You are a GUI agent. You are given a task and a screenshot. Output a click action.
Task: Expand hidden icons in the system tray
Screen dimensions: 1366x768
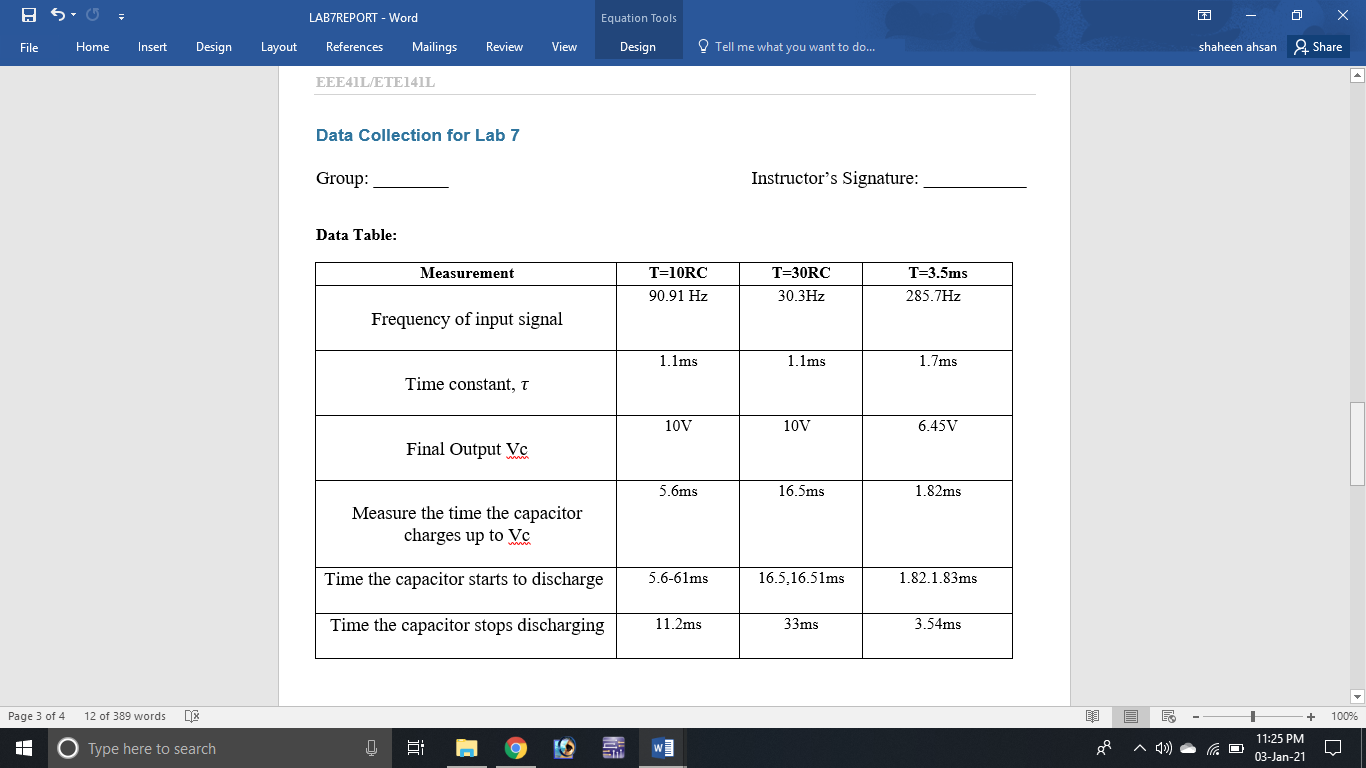point(1139,748)
